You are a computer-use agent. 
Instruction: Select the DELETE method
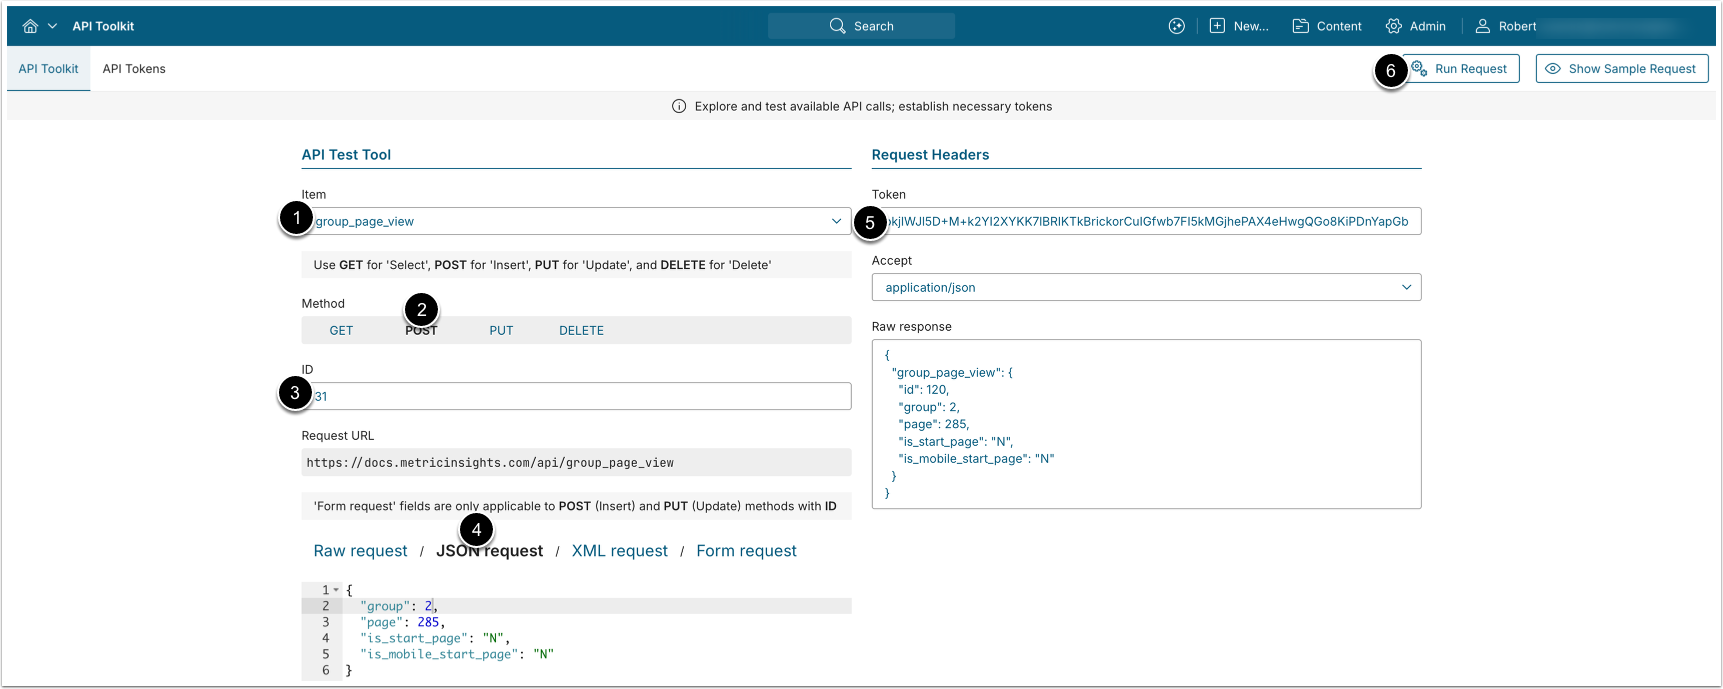pos(581,331)
